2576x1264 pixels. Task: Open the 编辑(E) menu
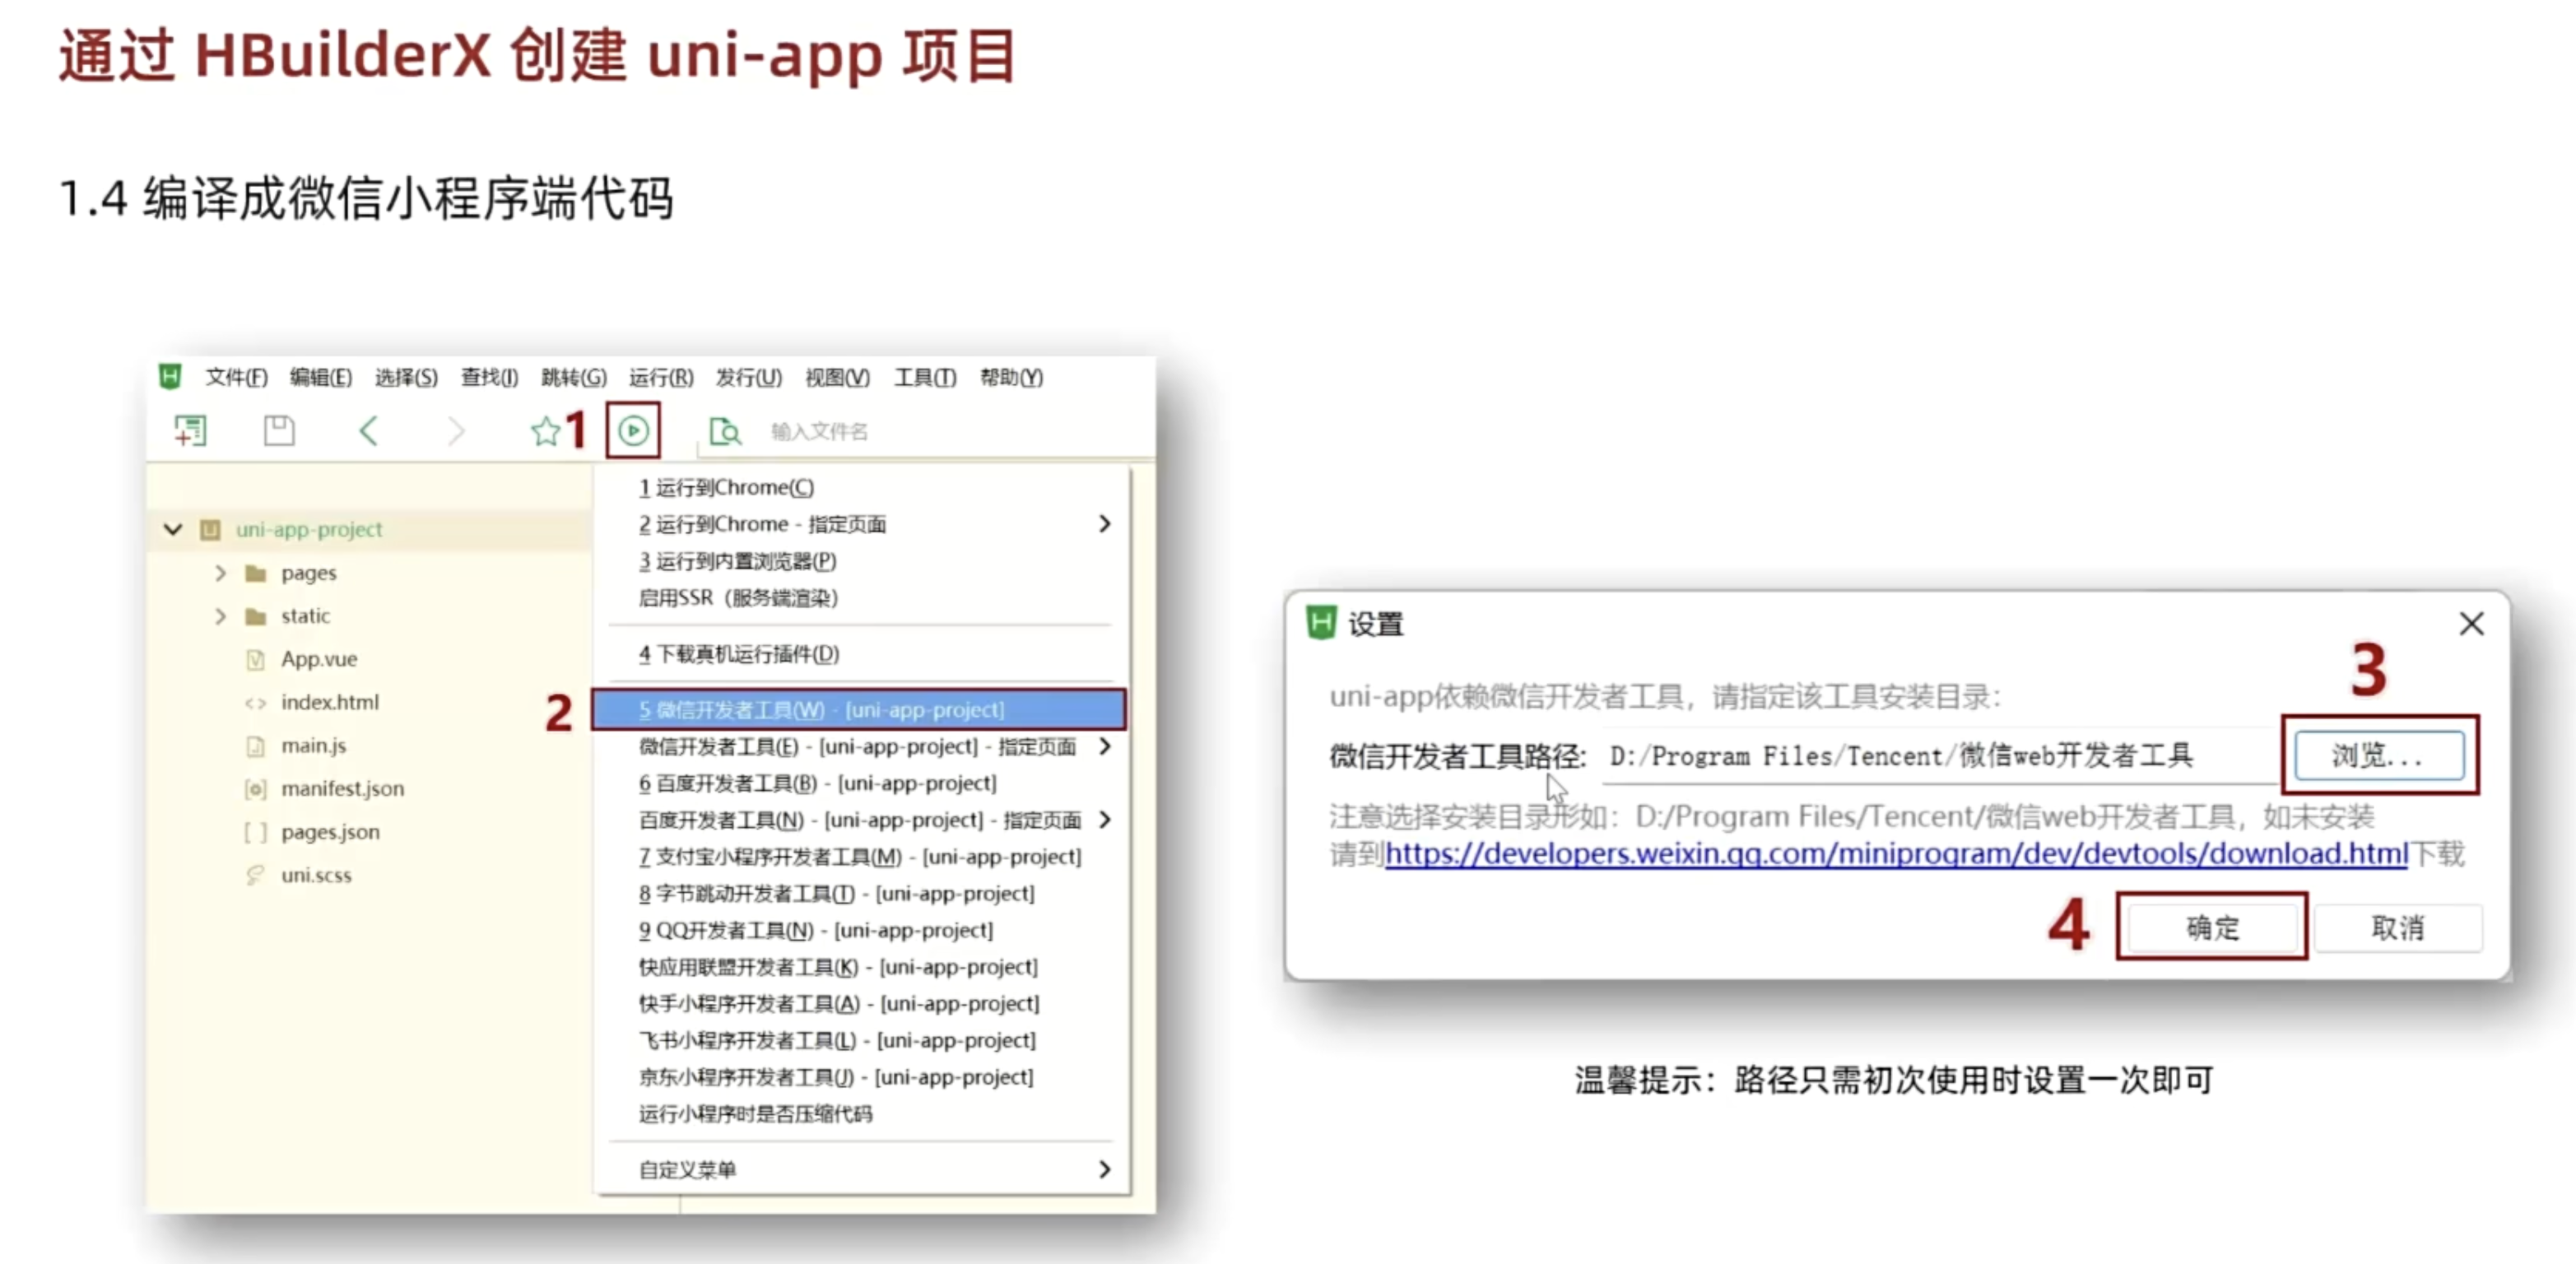[x=321, y=377]
